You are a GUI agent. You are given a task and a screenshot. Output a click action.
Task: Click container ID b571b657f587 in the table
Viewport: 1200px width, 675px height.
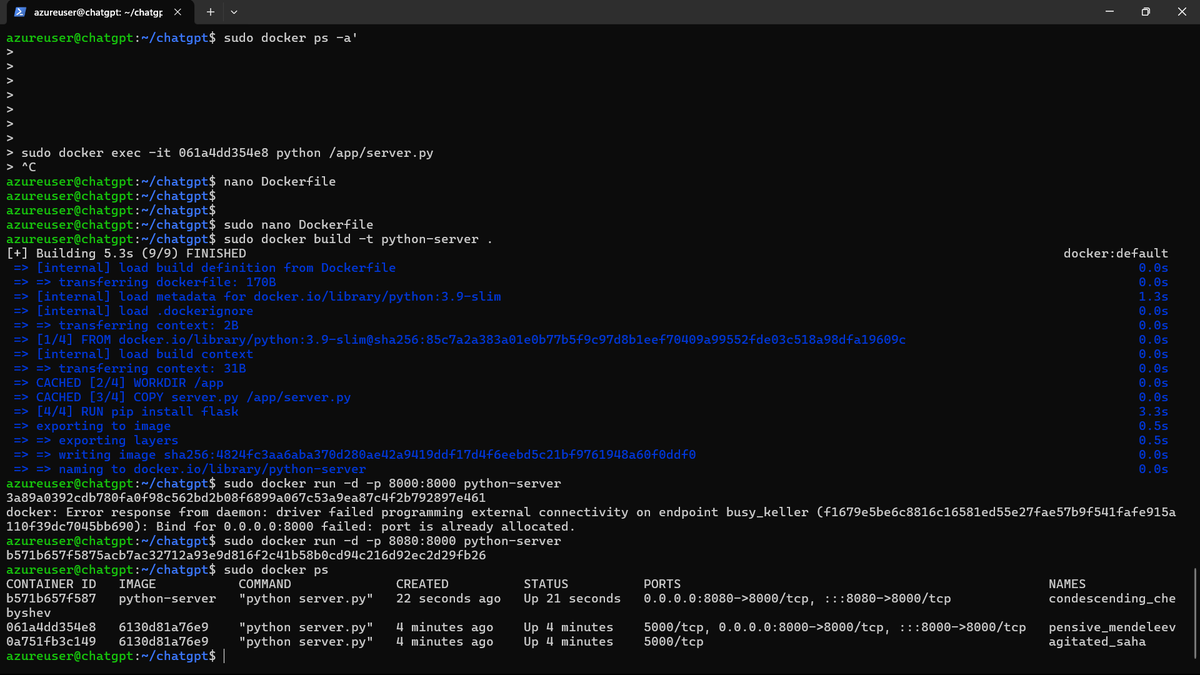(x=51, y=598)
